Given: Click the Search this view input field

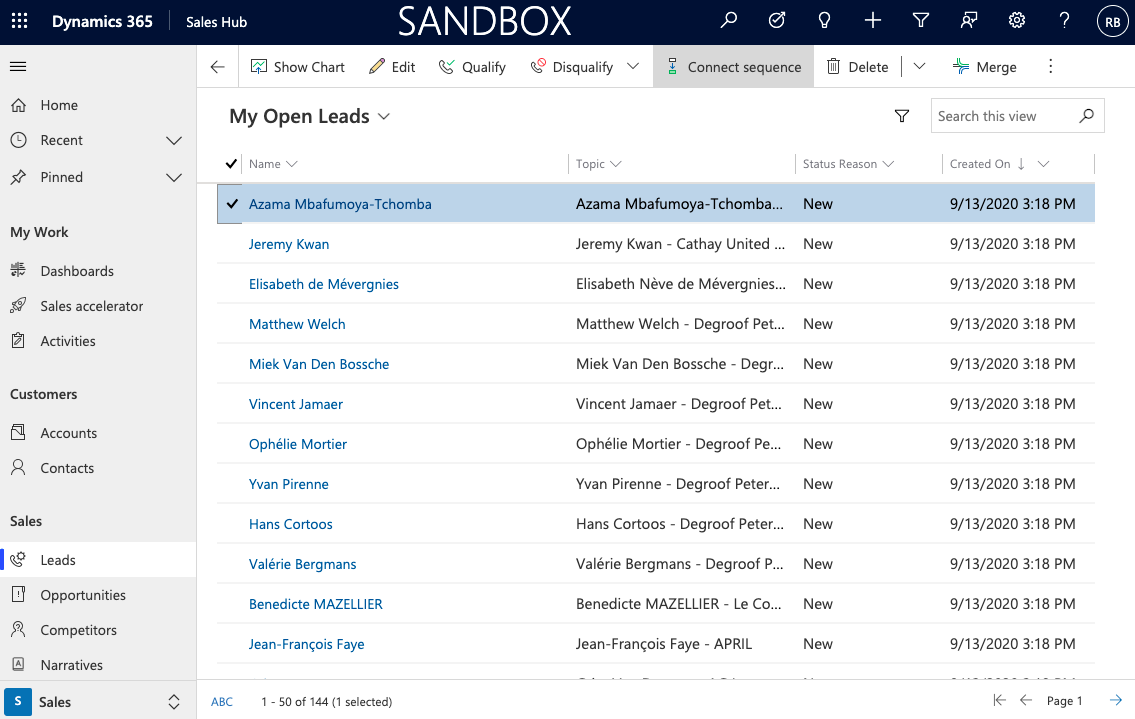Looking at the screenshot, I should [x=1018, y=116].
